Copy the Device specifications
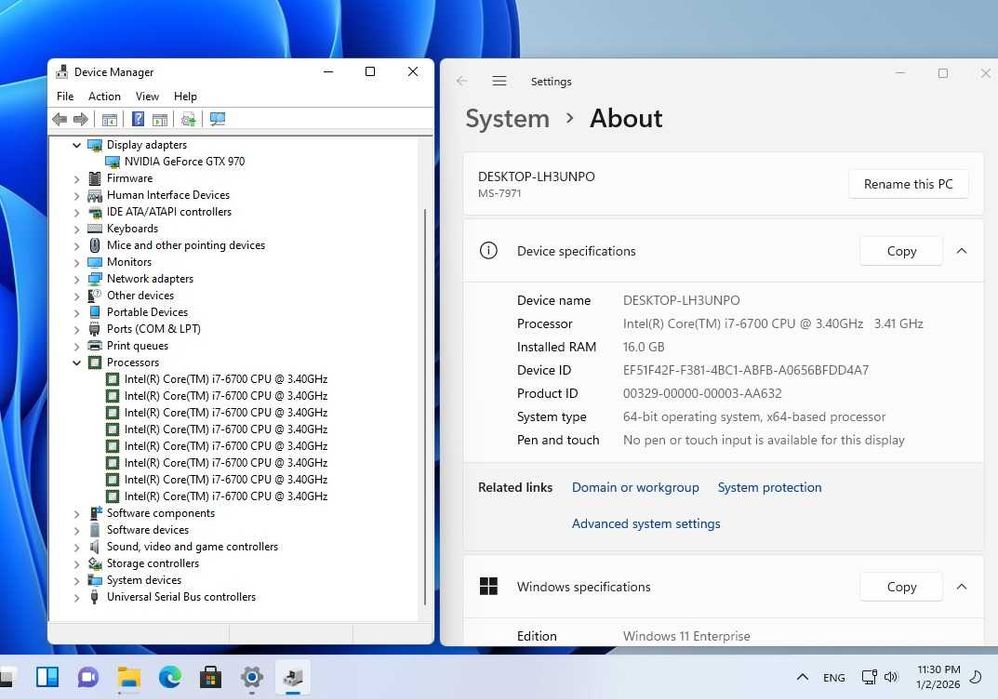Screen dimensions: 998x699 [x=901, y=251]
